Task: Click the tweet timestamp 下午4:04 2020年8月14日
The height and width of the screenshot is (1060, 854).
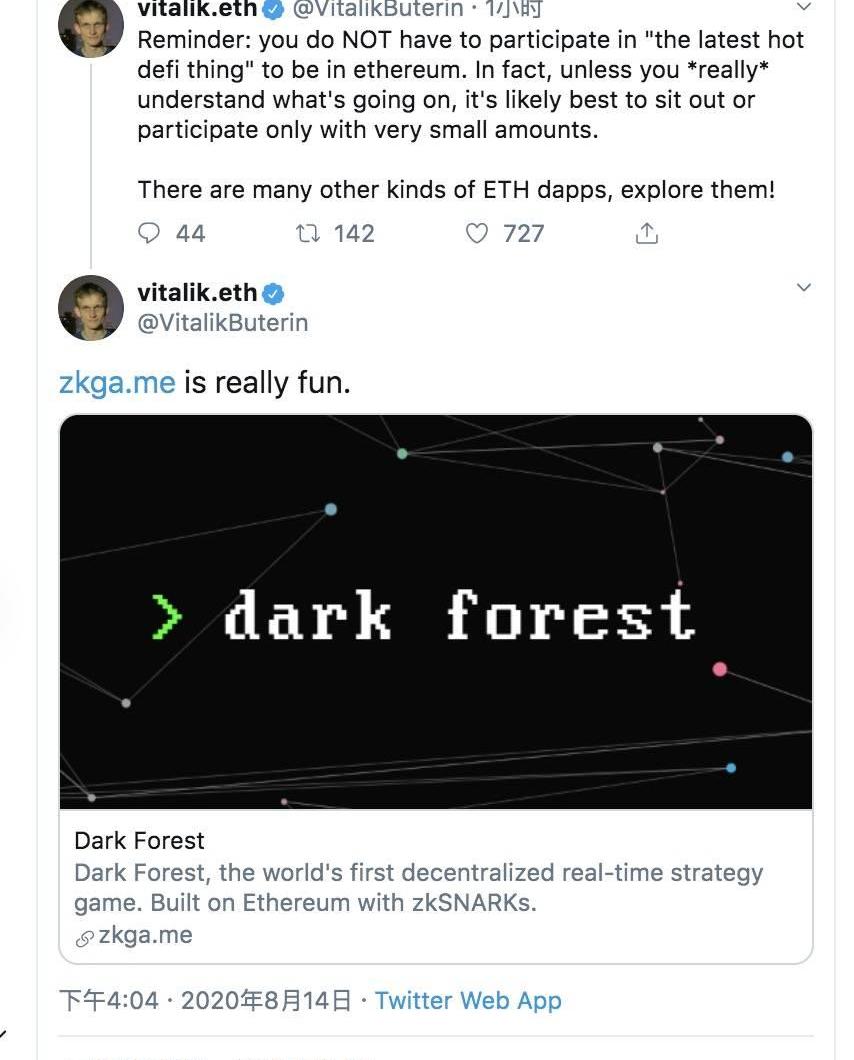Action: point(205,1000)
